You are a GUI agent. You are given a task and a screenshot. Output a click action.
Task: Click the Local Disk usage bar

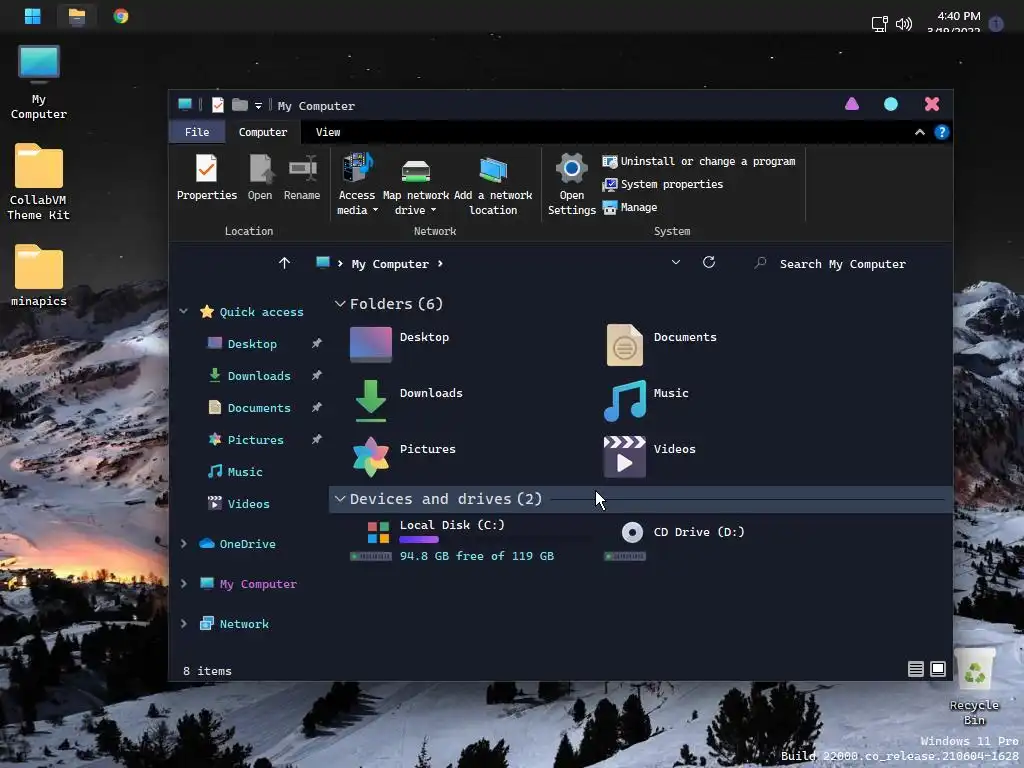point(494,539)
